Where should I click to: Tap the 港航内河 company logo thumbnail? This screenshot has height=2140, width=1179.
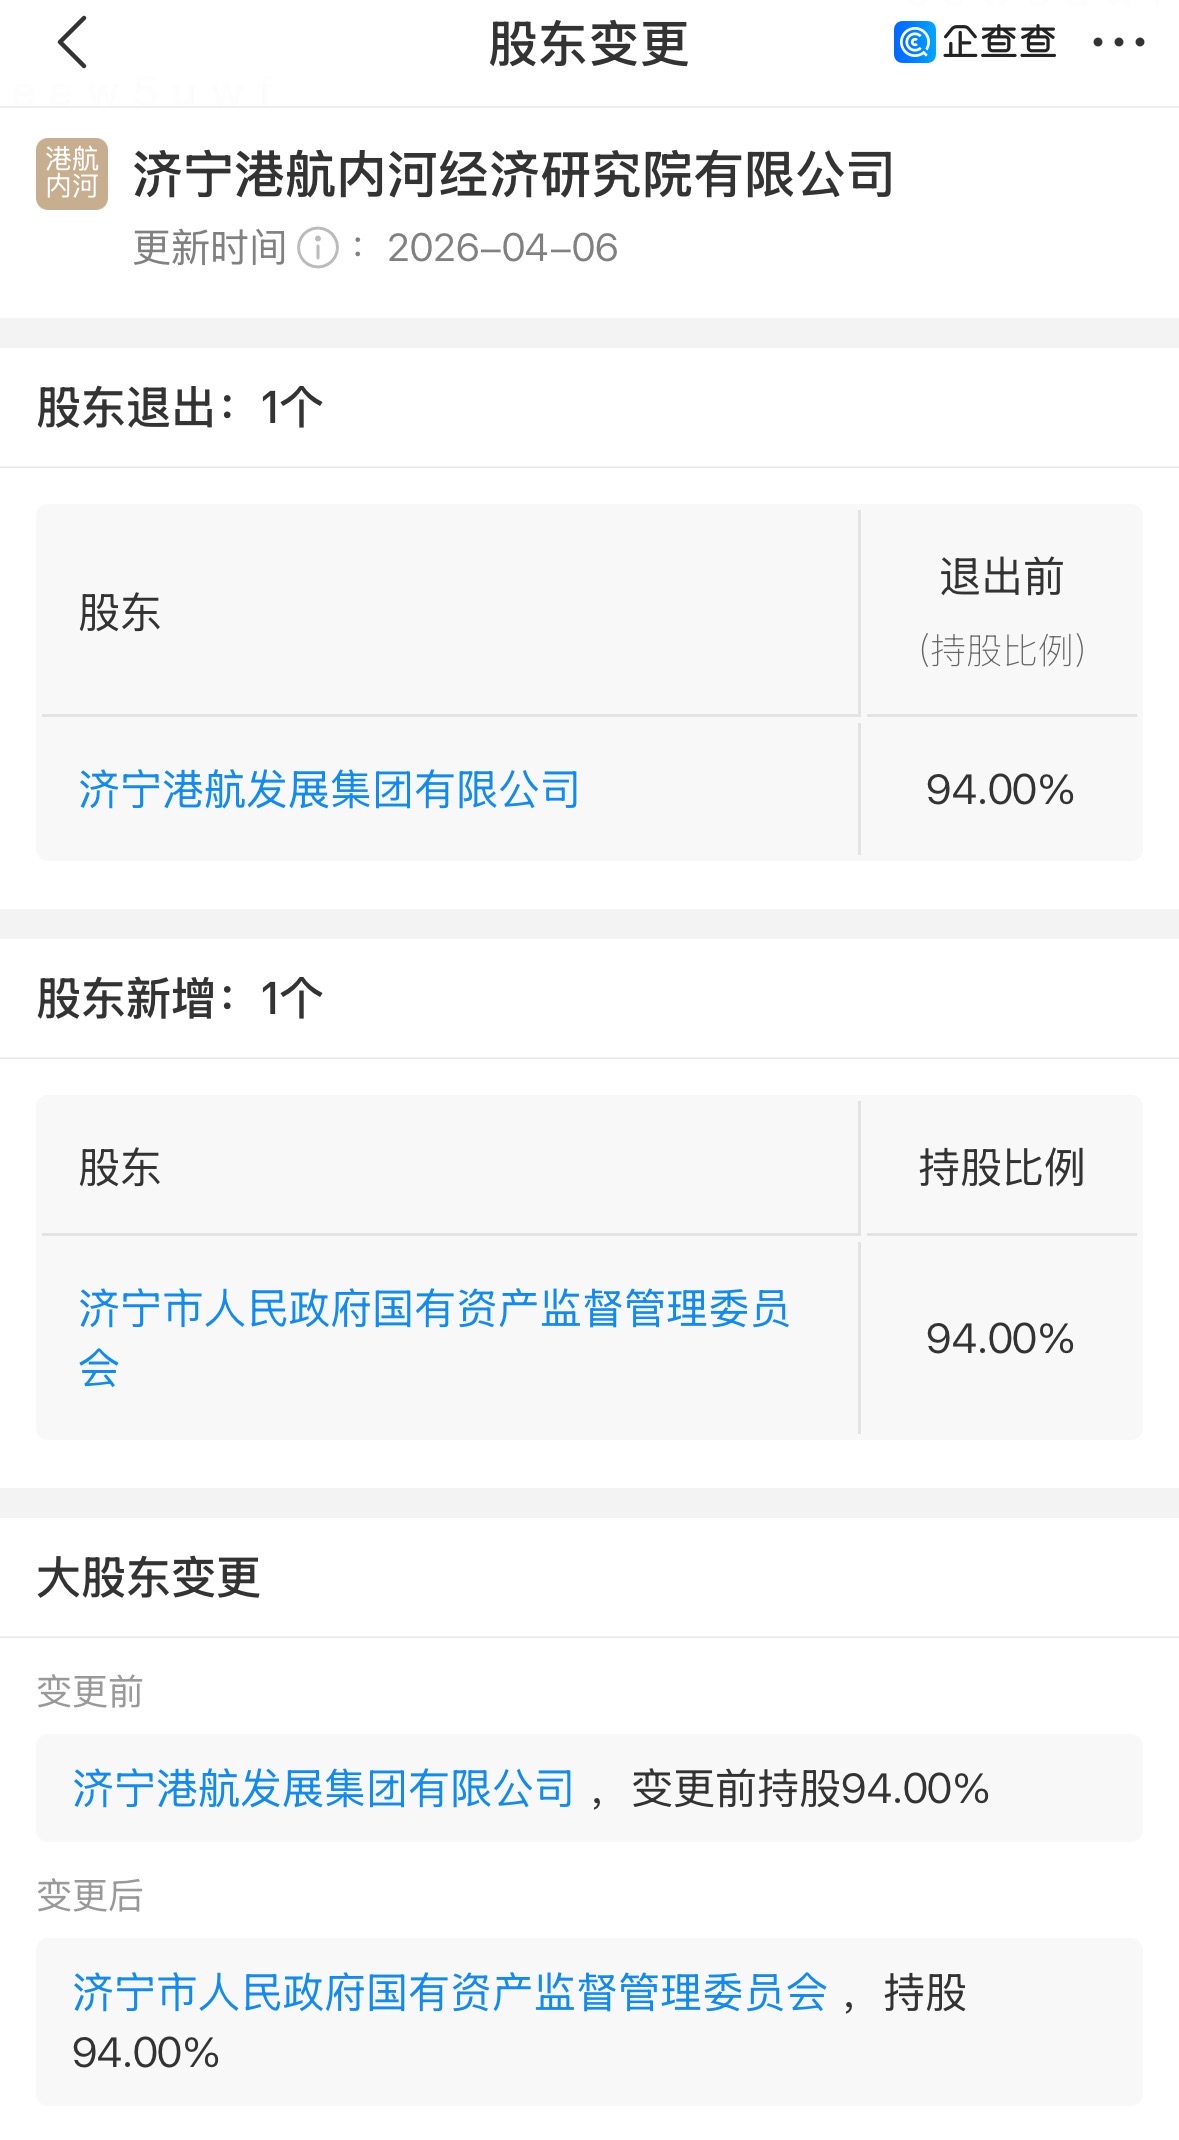click(72, 174)
